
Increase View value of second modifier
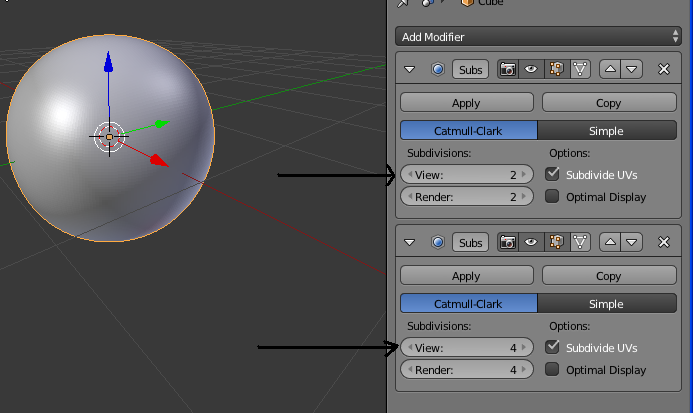524,348
